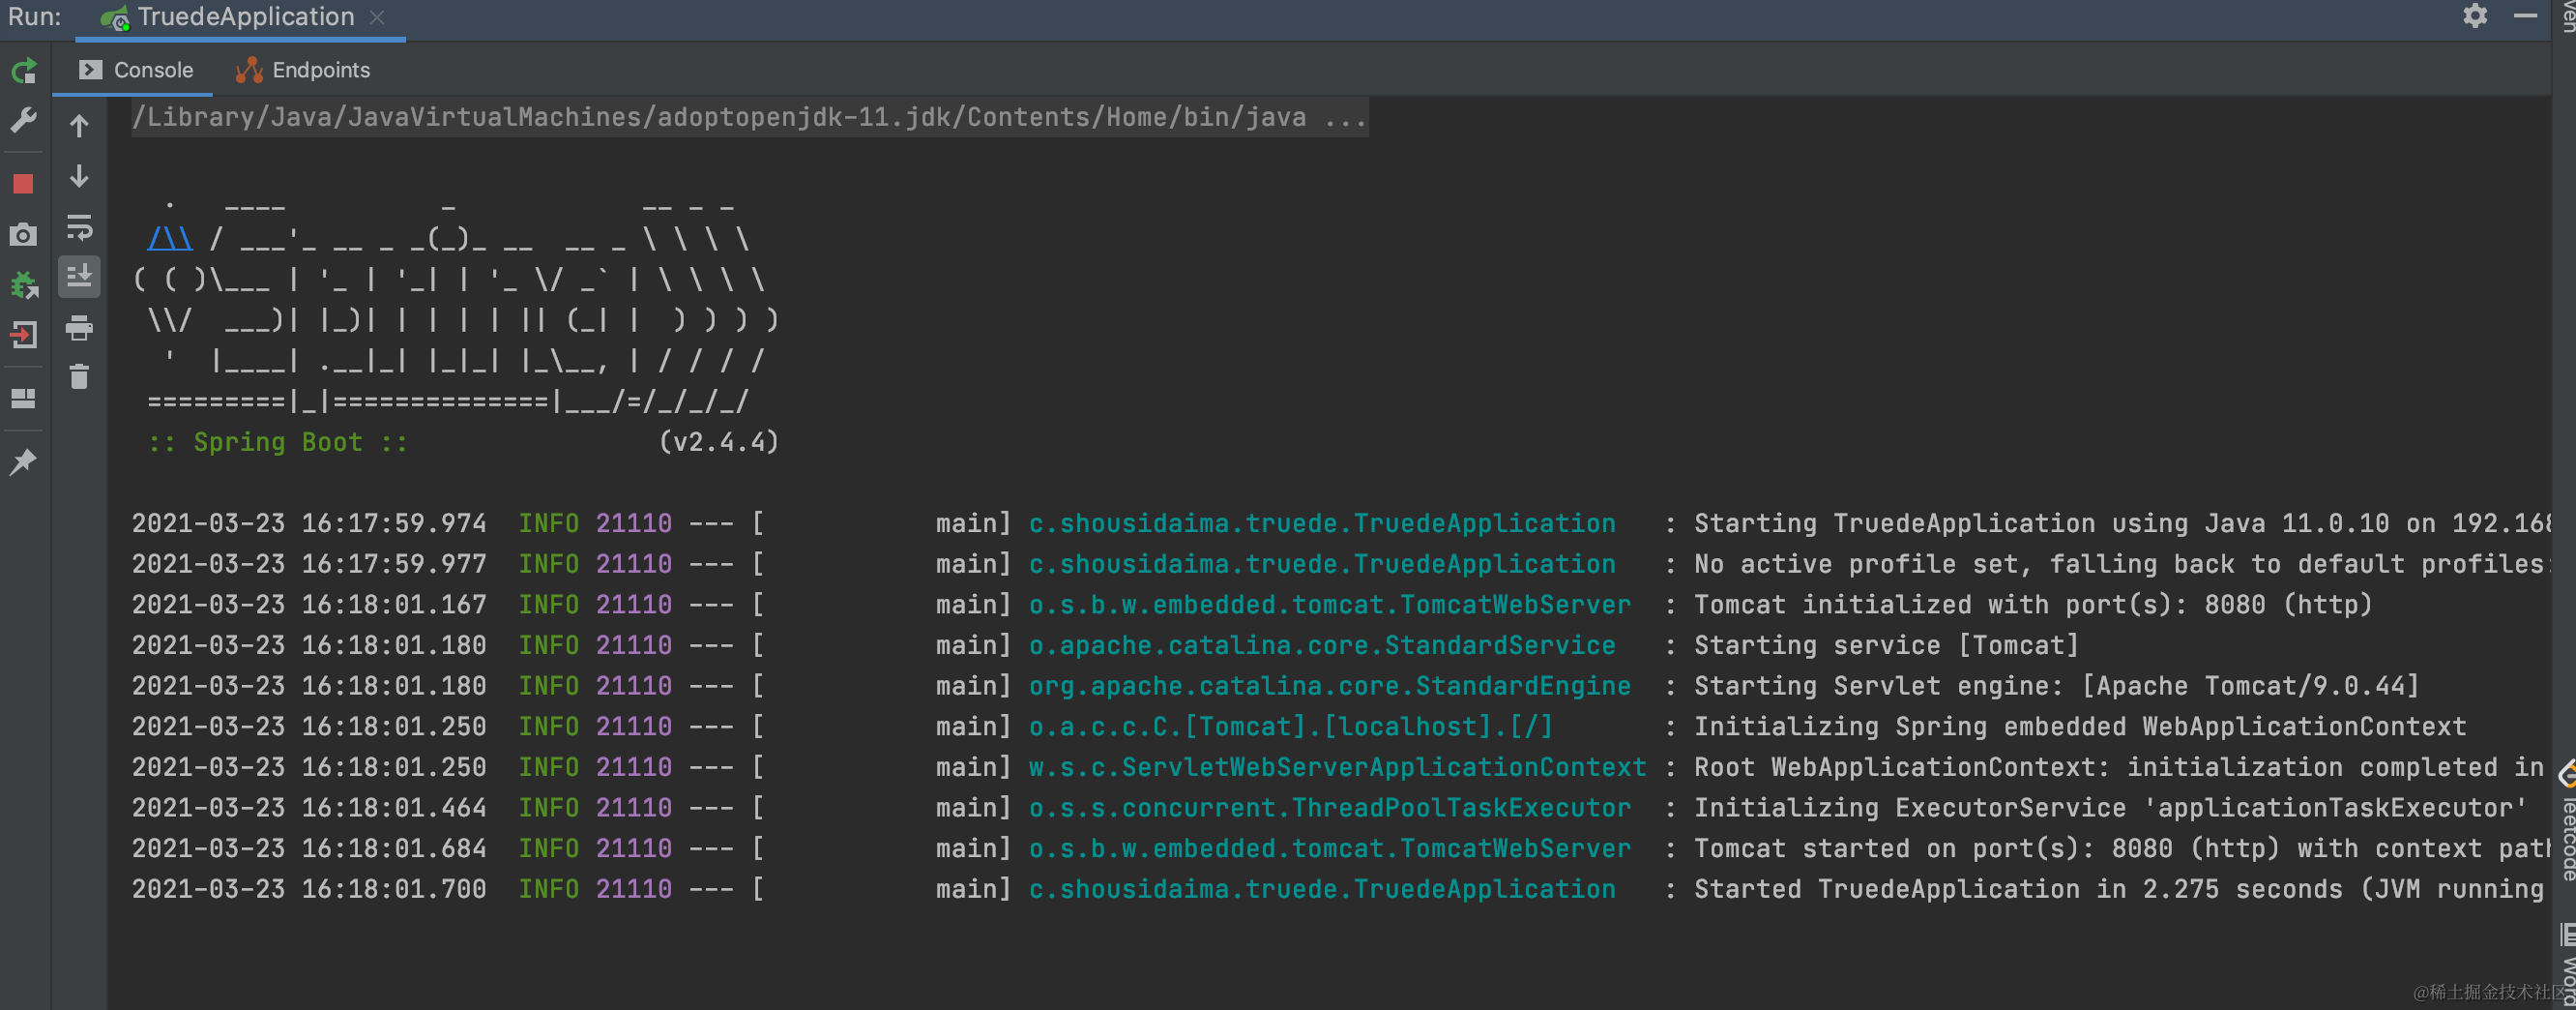Switch to the Console tab
The image size is (2576, 1010).
[x=136, y=70]
